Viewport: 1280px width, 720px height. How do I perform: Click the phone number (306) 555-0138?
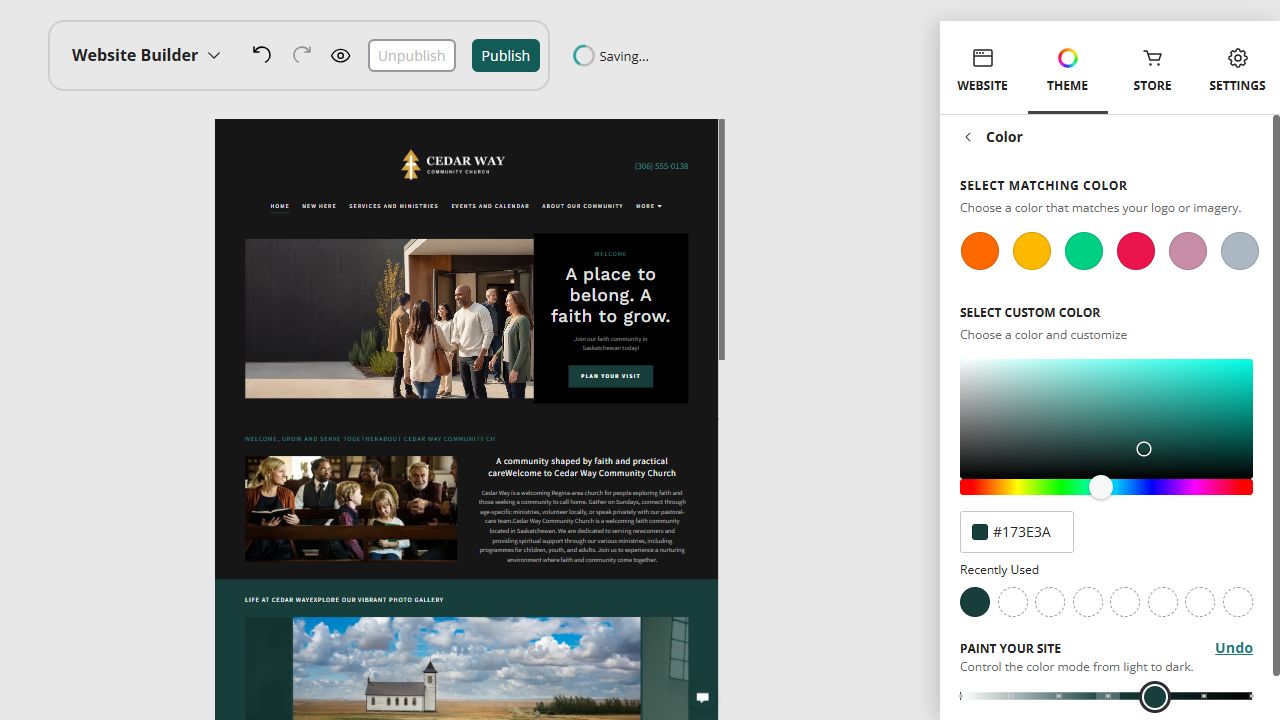pyautogui.click(x=661, y=166)
